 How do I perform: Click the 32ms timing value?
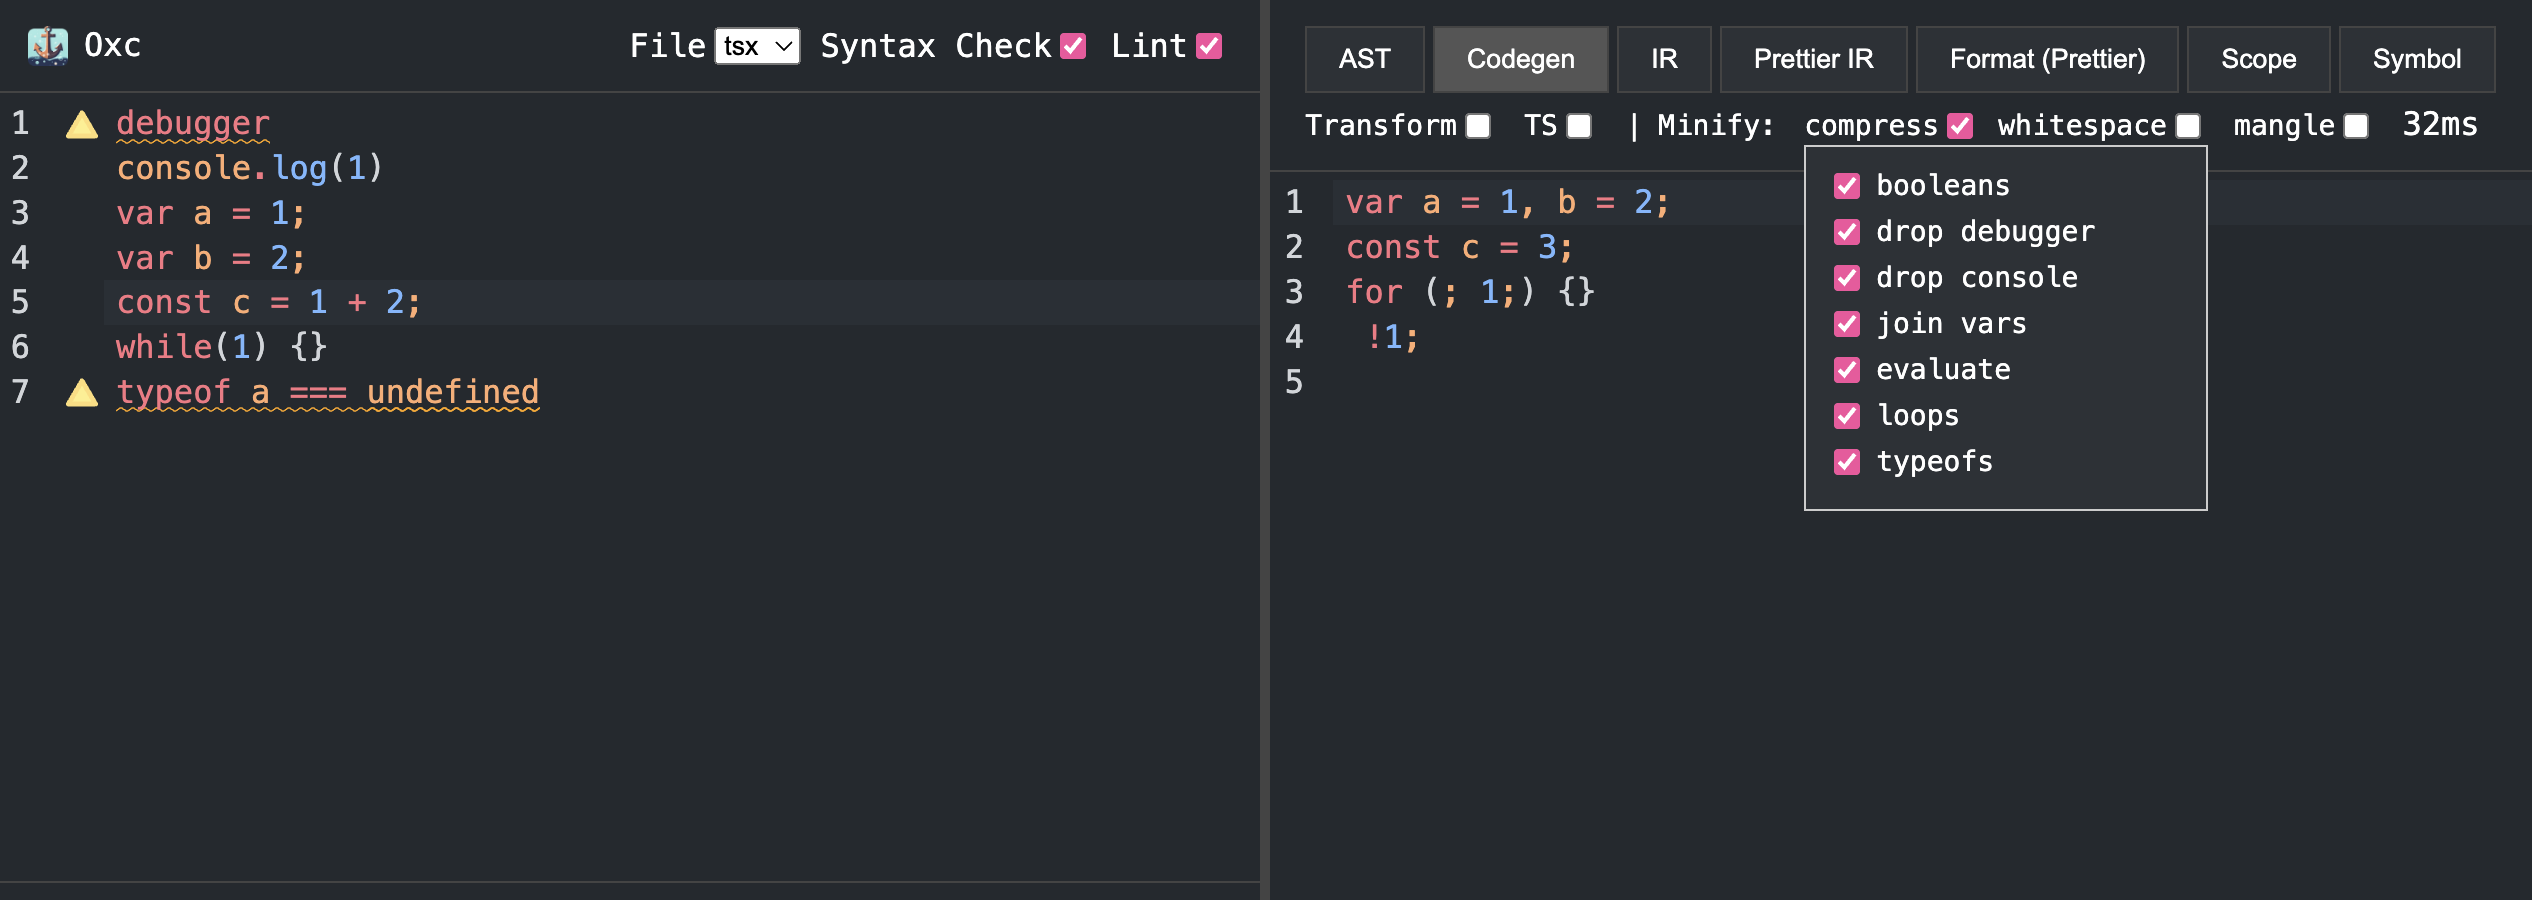(2440, 125)
